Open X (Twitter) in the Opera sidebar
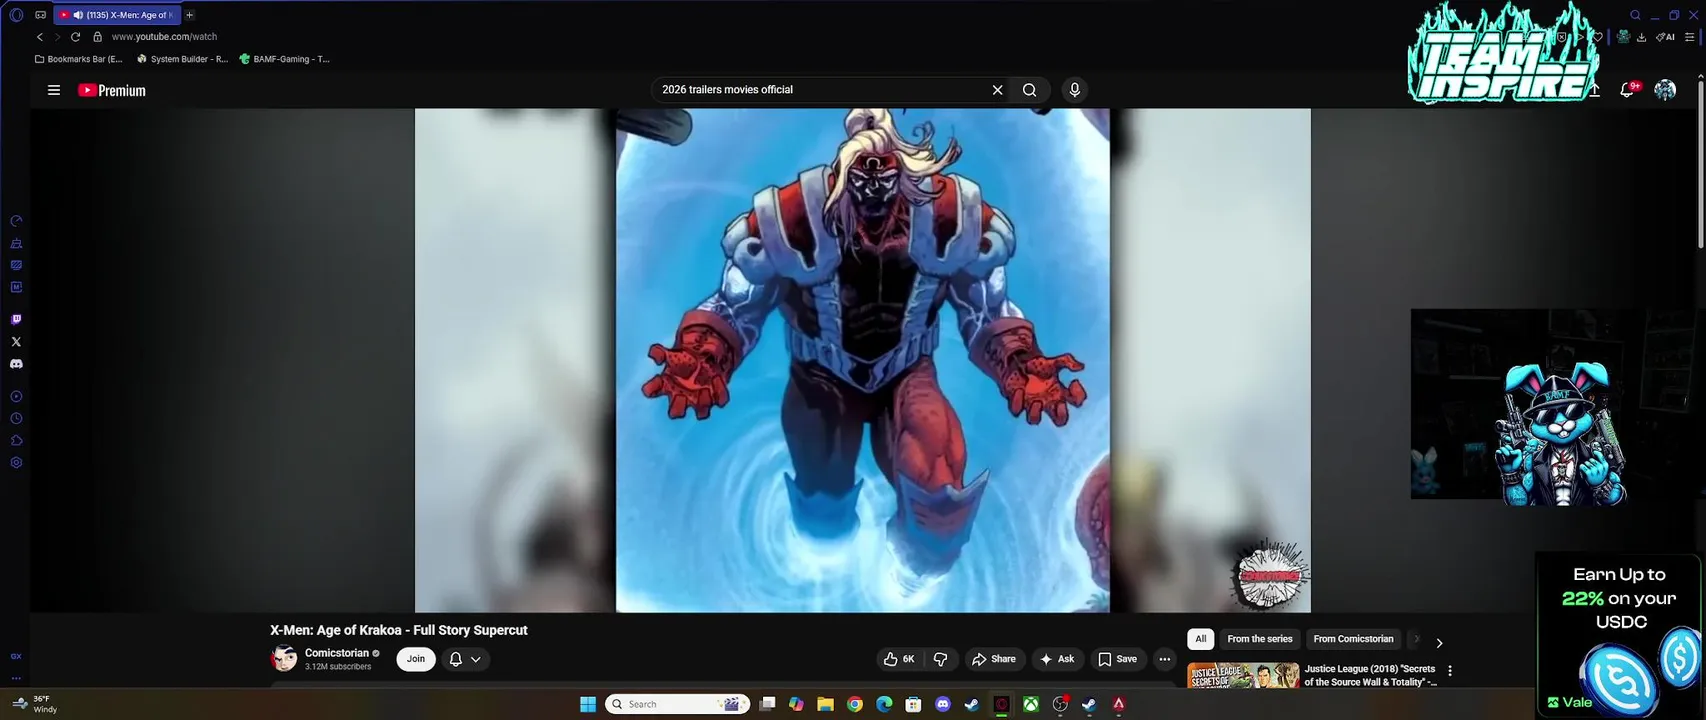1706x720 pixels. (x=16, y=342)
